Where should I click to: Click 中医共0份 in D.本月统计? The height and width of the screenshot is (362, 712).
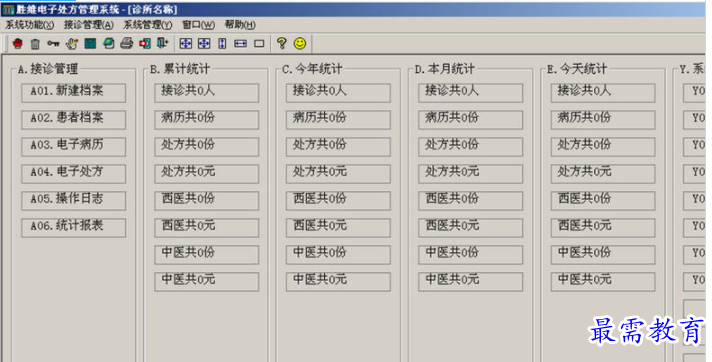tap(470, 255)
